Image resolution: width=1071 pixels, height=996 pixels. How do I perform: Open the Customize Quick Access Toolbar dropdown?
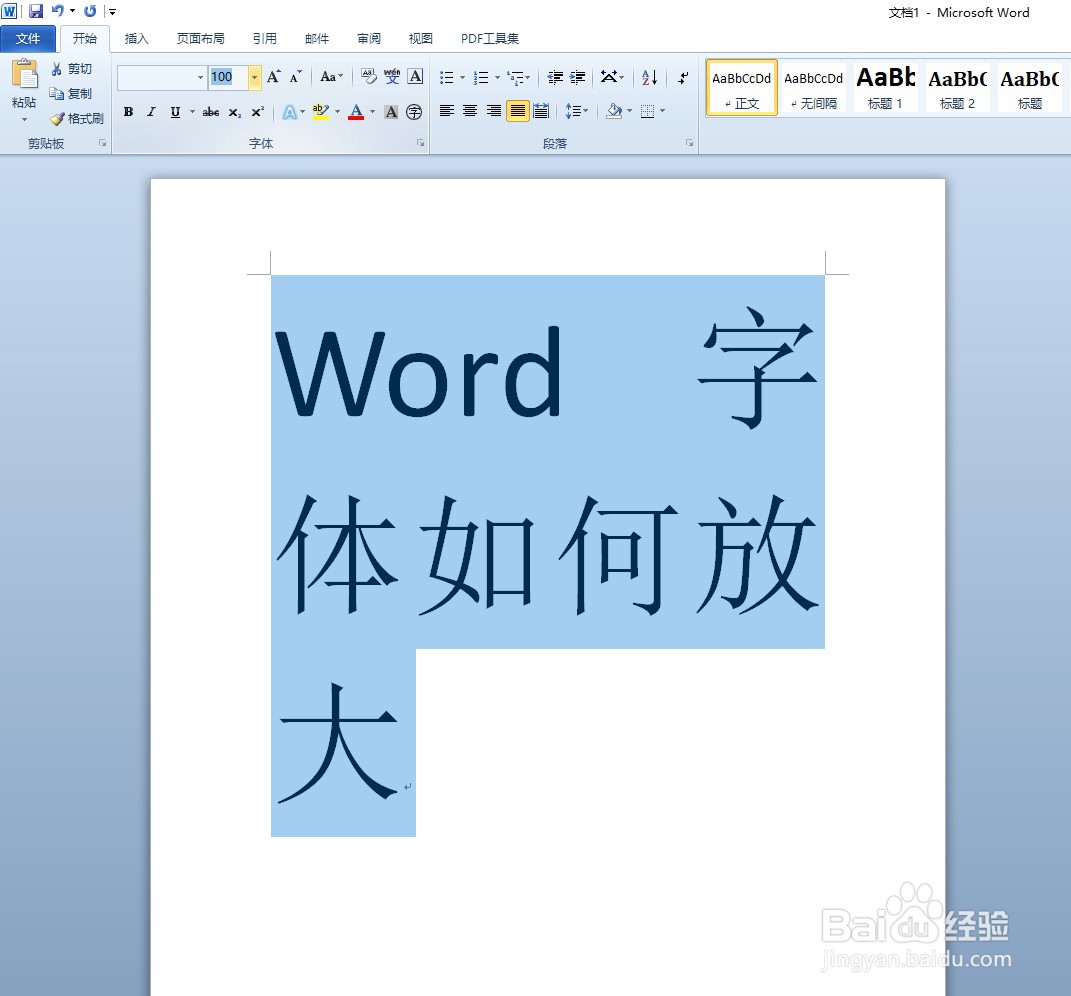tap(113, 12)
